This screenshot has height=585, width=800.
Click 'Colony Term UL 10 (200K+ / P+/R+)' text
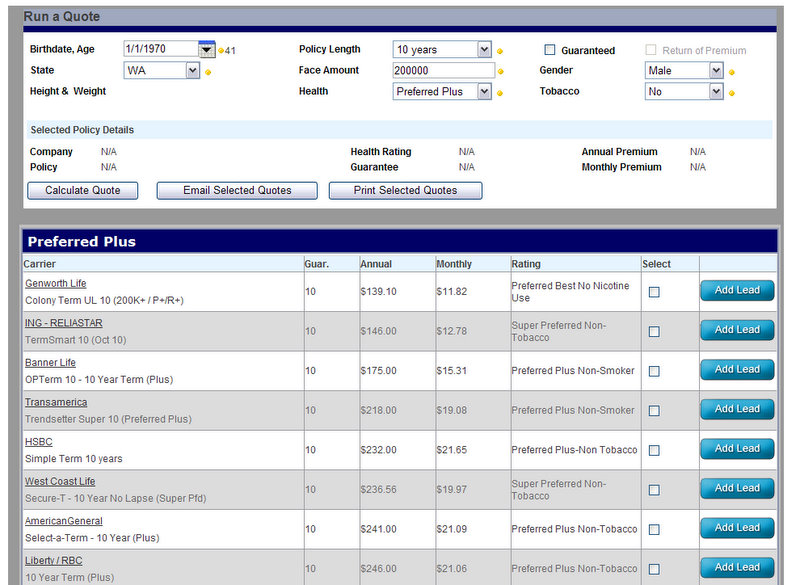pos(105,301)
